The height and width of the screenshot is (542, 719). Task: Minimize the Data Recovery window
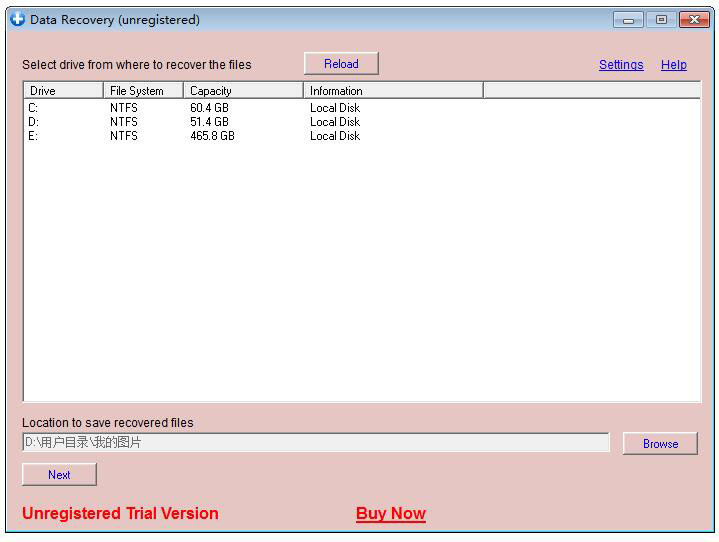click(628, 20)
